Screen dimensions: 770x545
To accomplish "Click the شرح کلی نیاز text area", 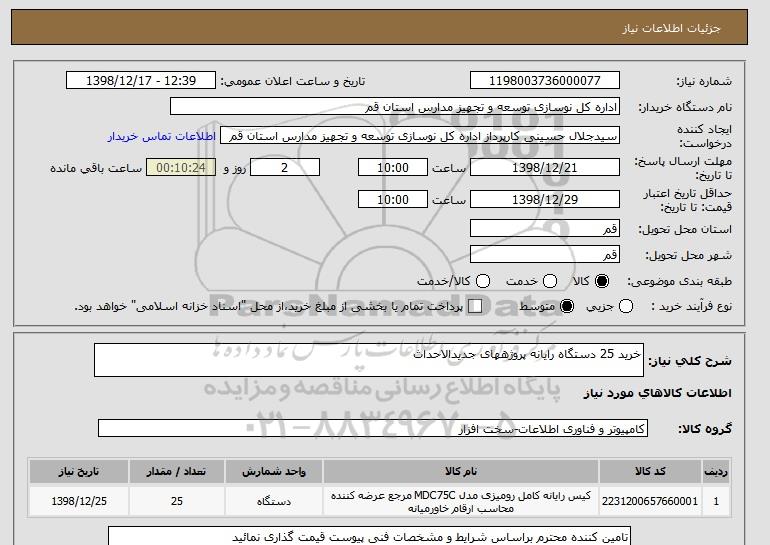I will point(369,360).
